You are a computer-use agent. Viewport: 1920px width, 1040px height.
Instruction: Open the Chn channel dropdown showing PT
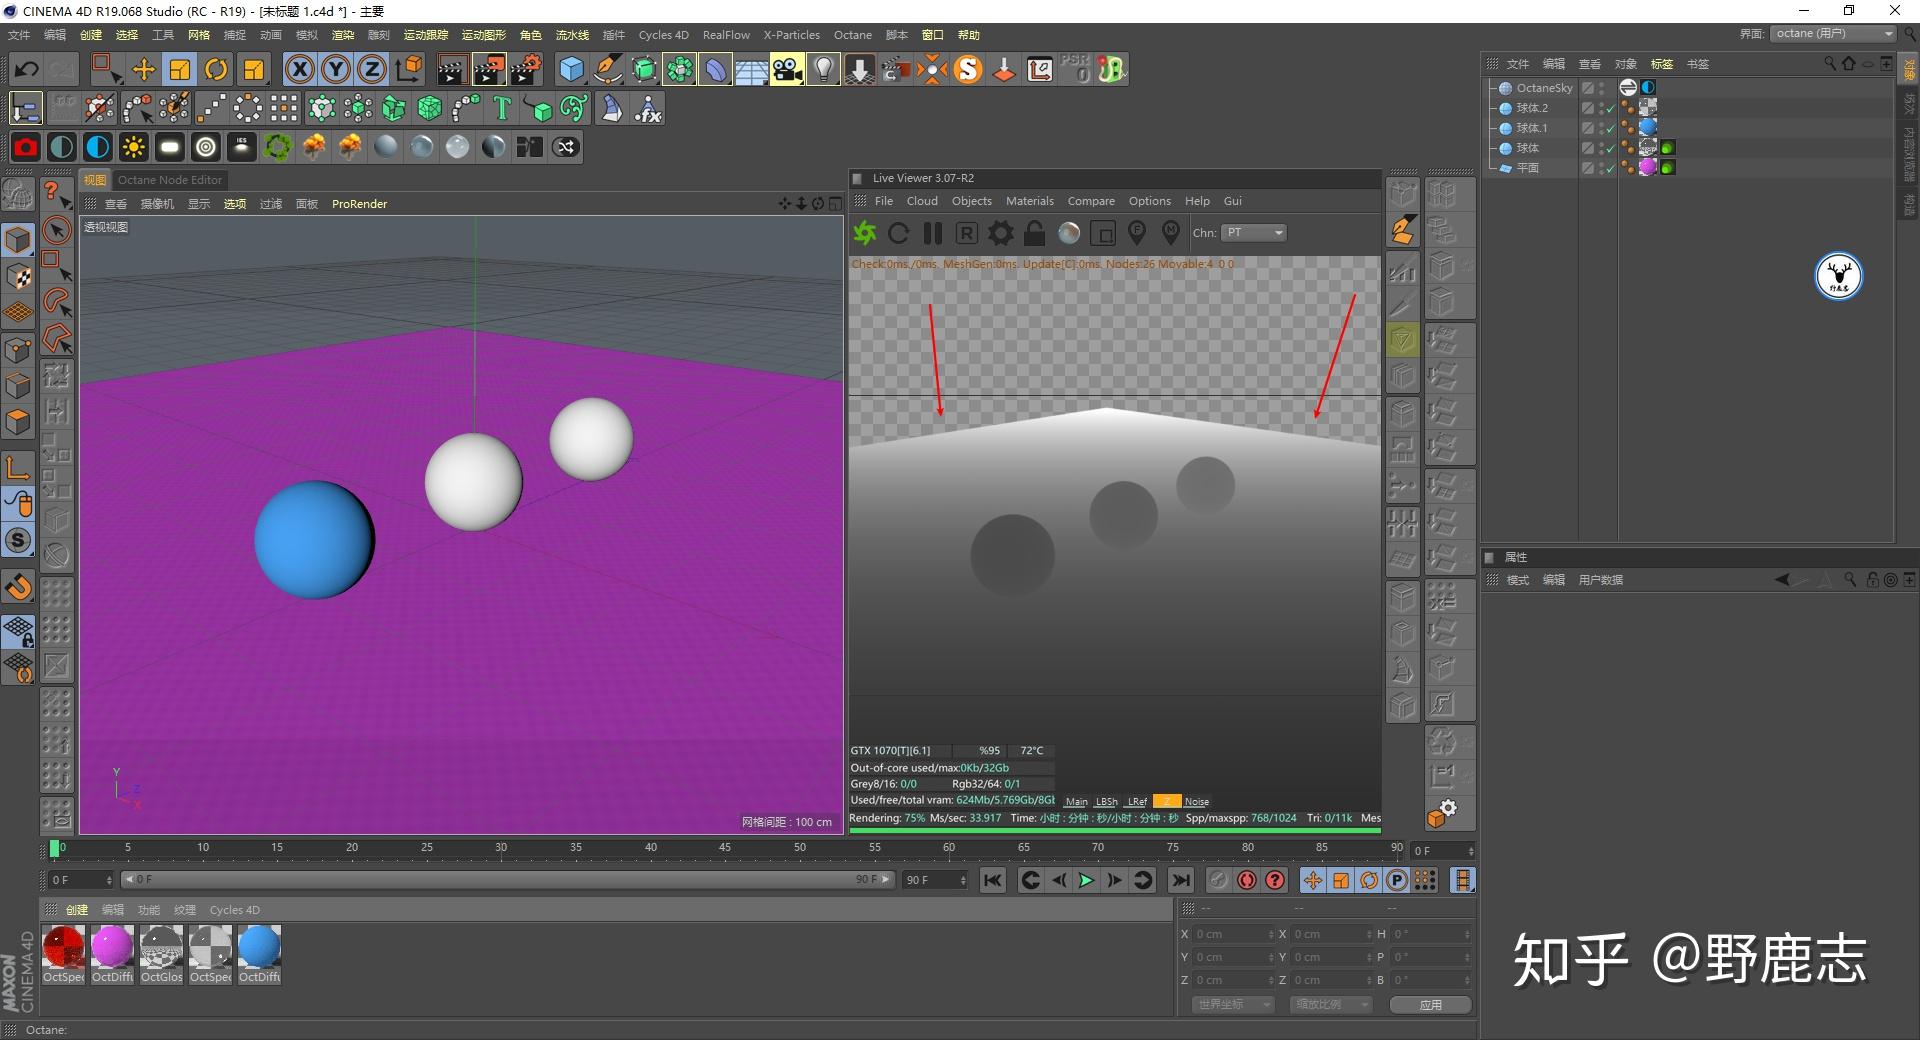click(x=1254, y=233)
